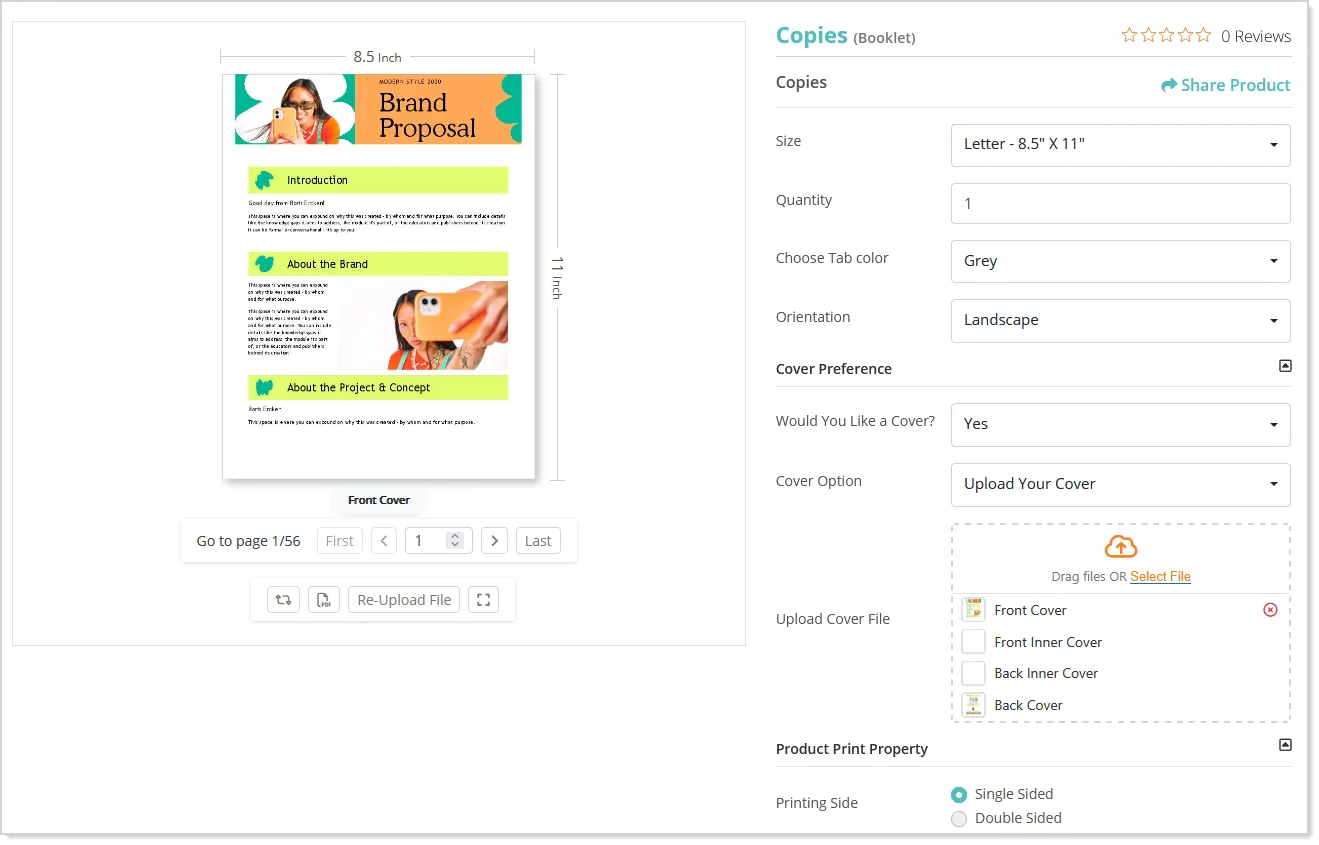
Task: Click the Share Product arrow icon
Action: coord(1168,86)
